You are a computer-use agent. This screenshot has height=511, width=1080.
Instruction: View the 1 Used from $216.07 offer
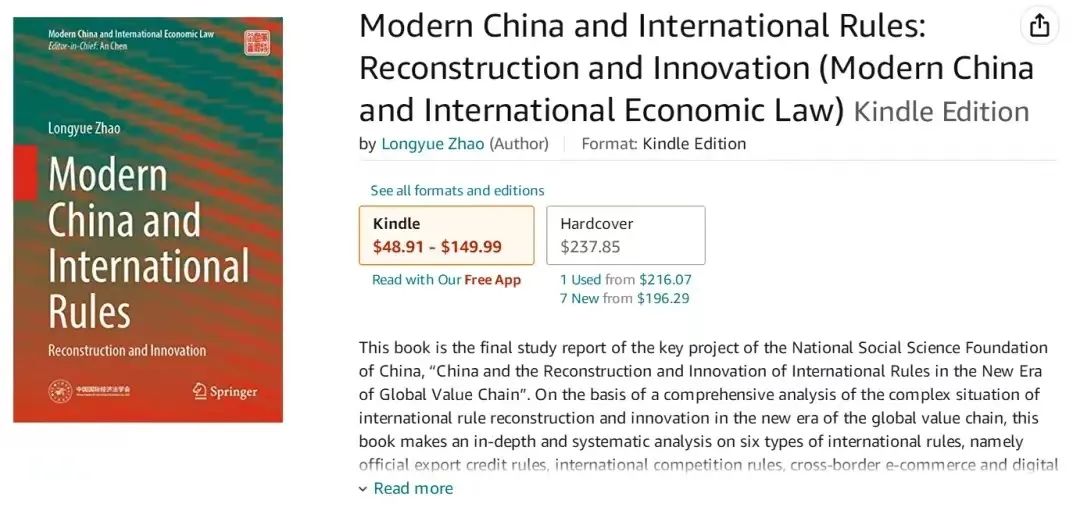625,280
